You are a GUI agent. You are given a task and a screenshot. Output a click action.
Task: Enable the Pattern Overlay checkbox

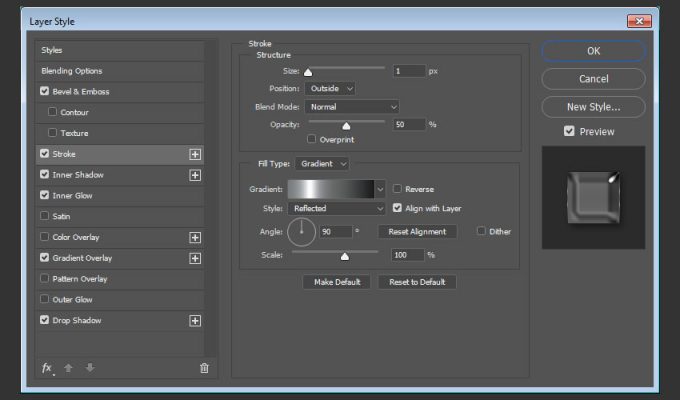pos(44,278)
